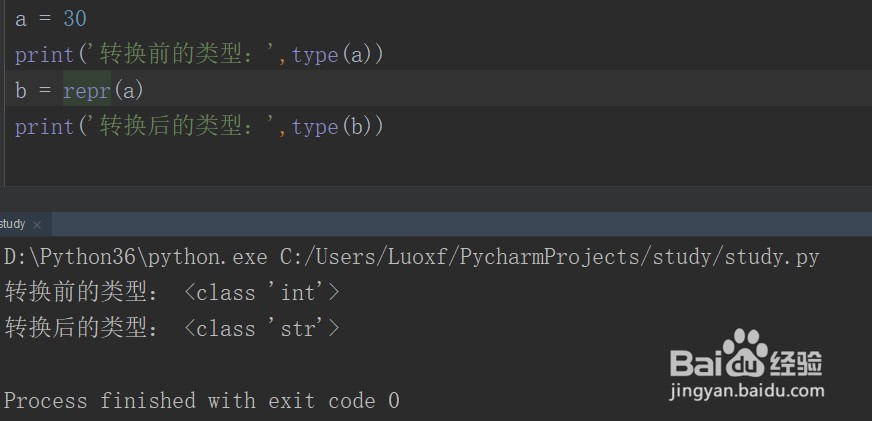Image resolution: width=872 pixels, height=421 pixels.
Task: Click the code line 'a = 30'
Action: coord(51,19)
